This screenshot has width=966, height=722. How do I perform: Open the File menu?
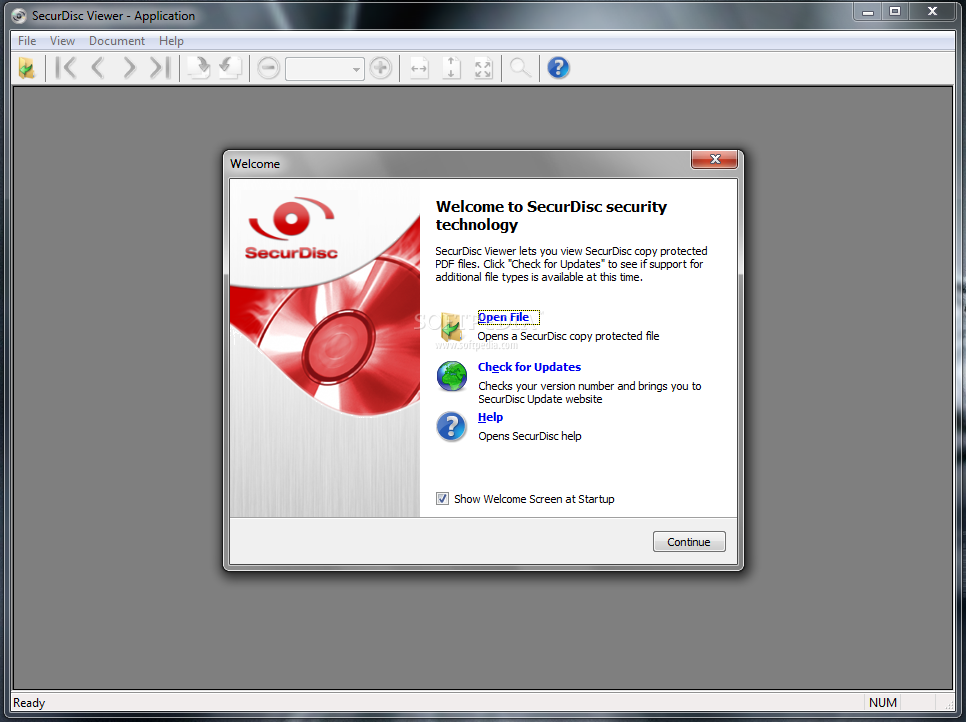[x=27, y=41]
